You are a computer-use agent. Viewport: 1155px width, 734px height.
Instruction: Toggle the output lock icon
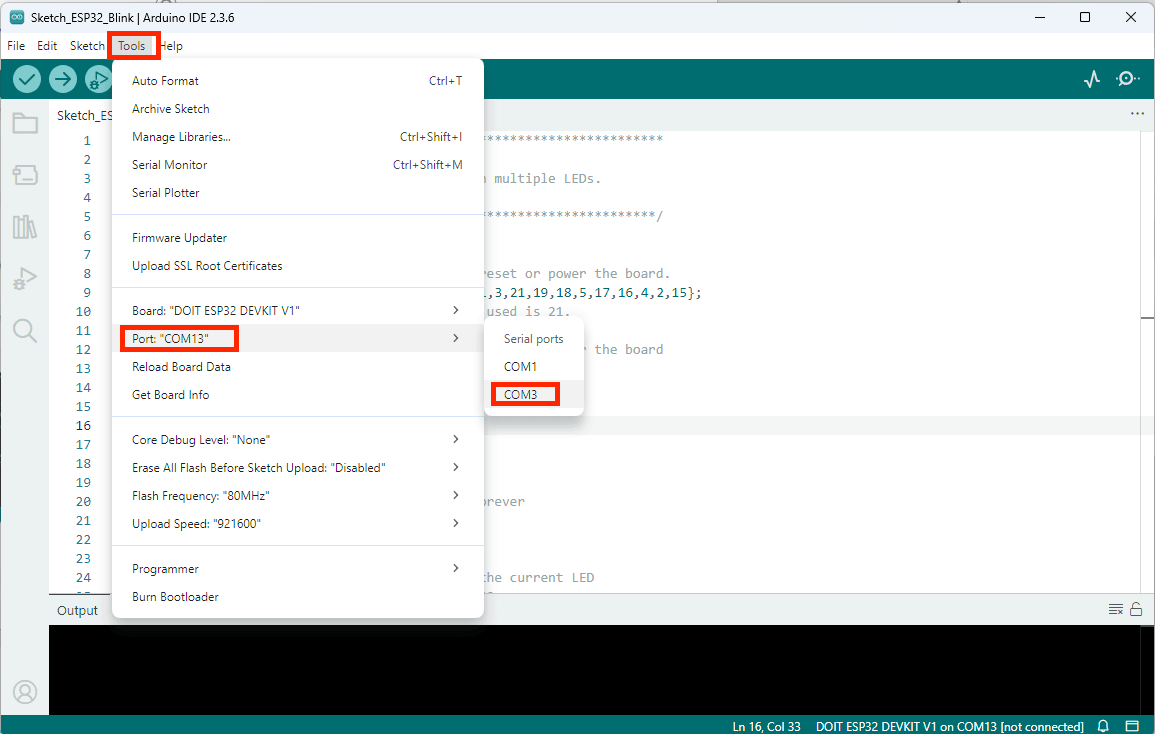pos(1136,609)
